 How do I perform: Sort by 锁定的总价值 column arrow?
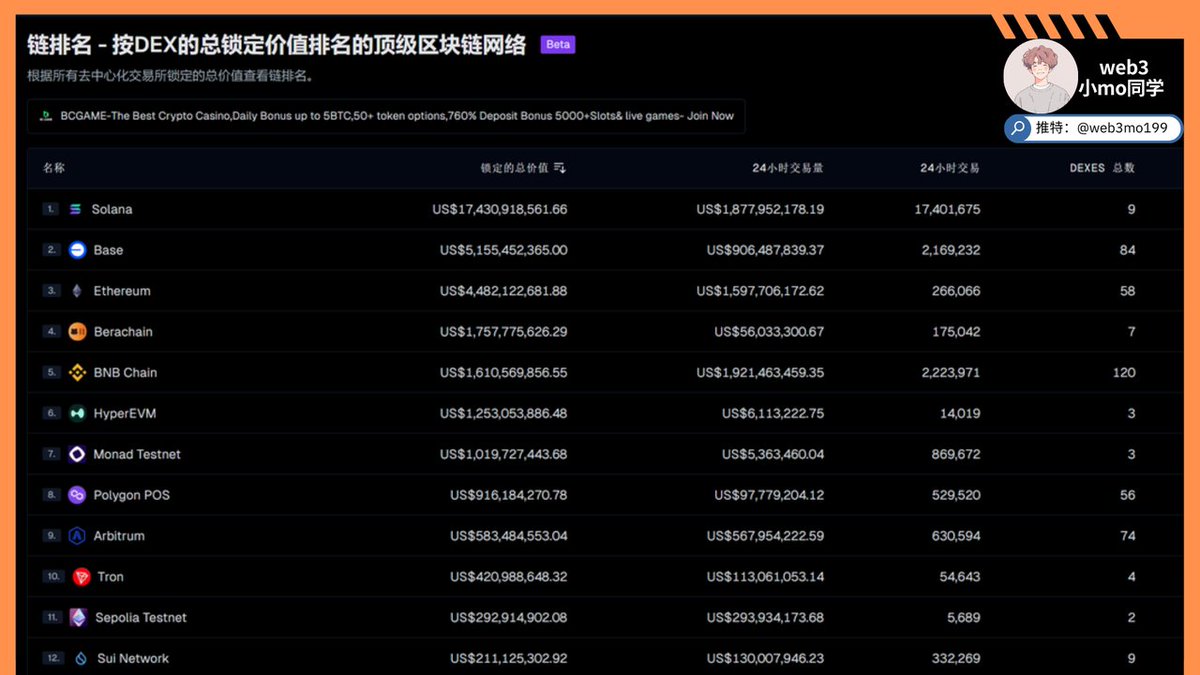(560, 168)
